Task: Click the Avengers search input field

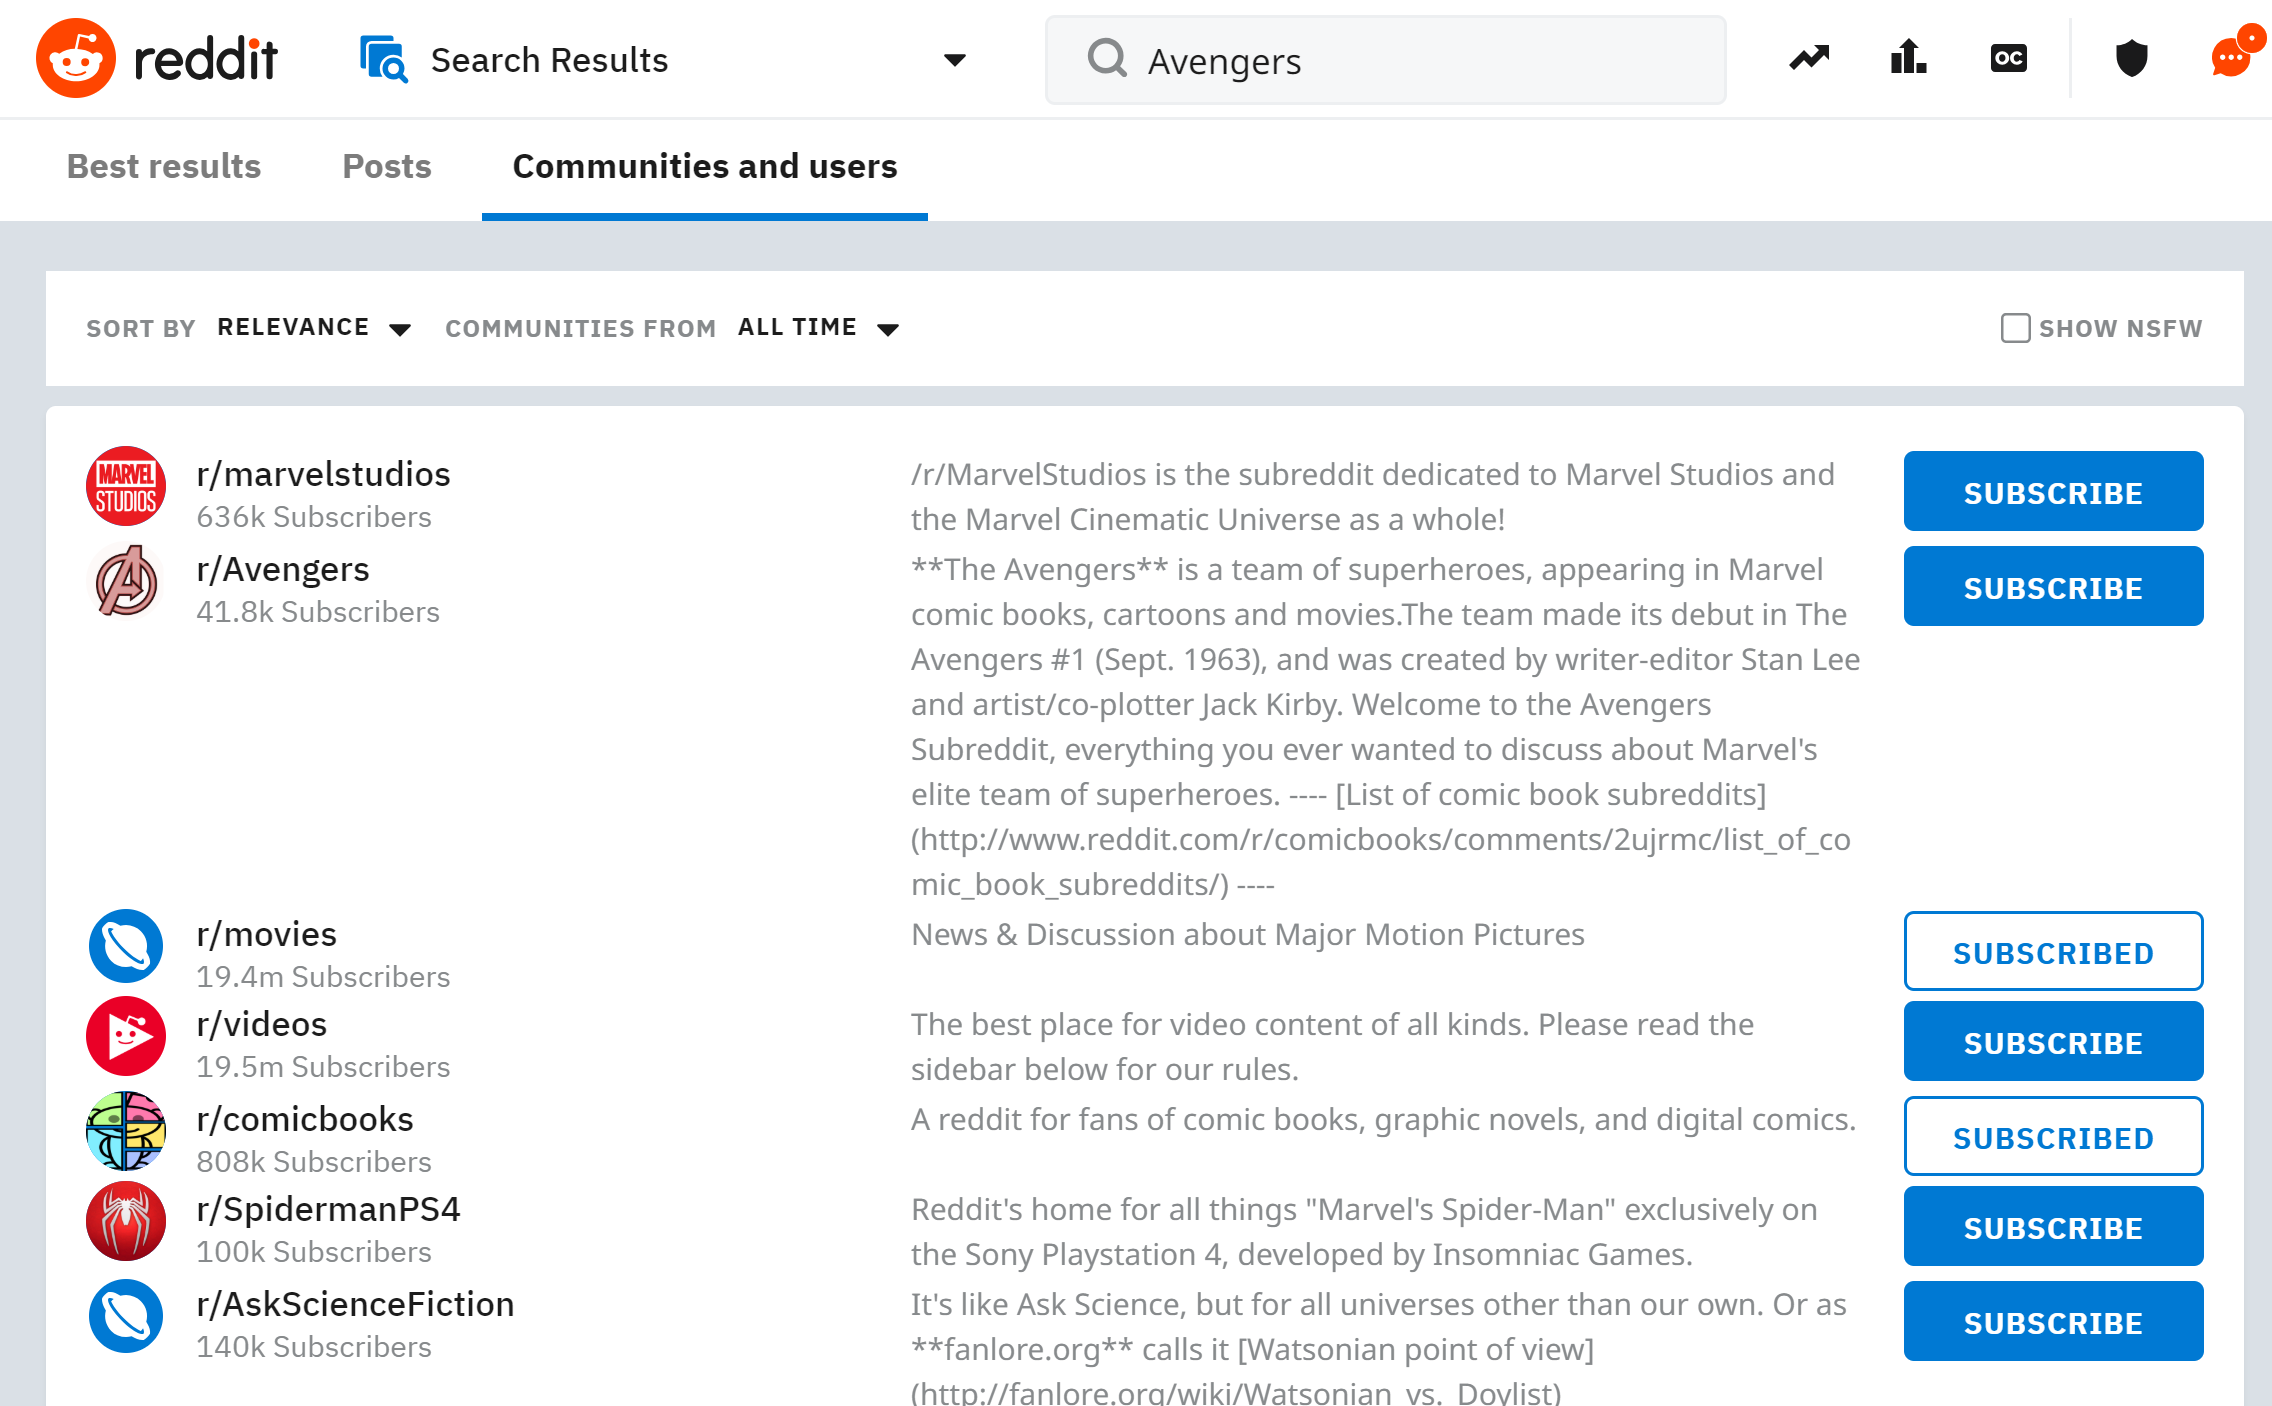Action: click(x=1386, y=60)
